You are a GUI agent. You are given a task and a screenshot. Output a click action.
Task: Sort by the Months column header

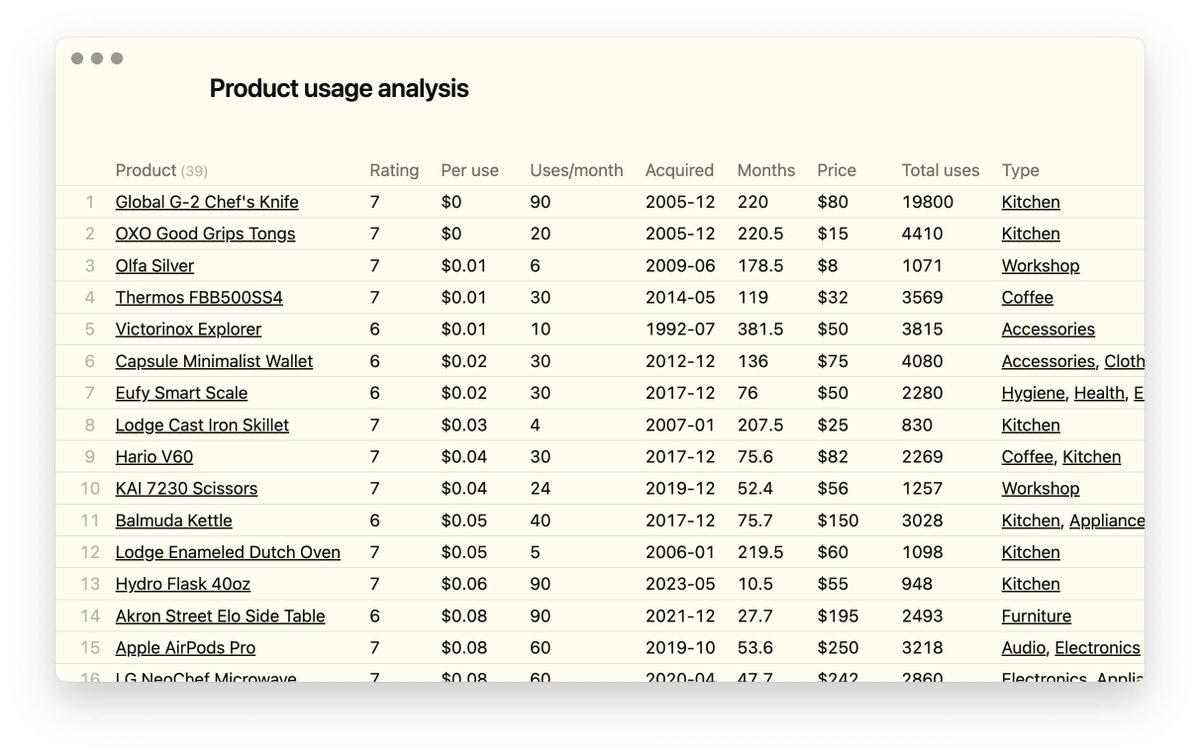click(766, 170)
